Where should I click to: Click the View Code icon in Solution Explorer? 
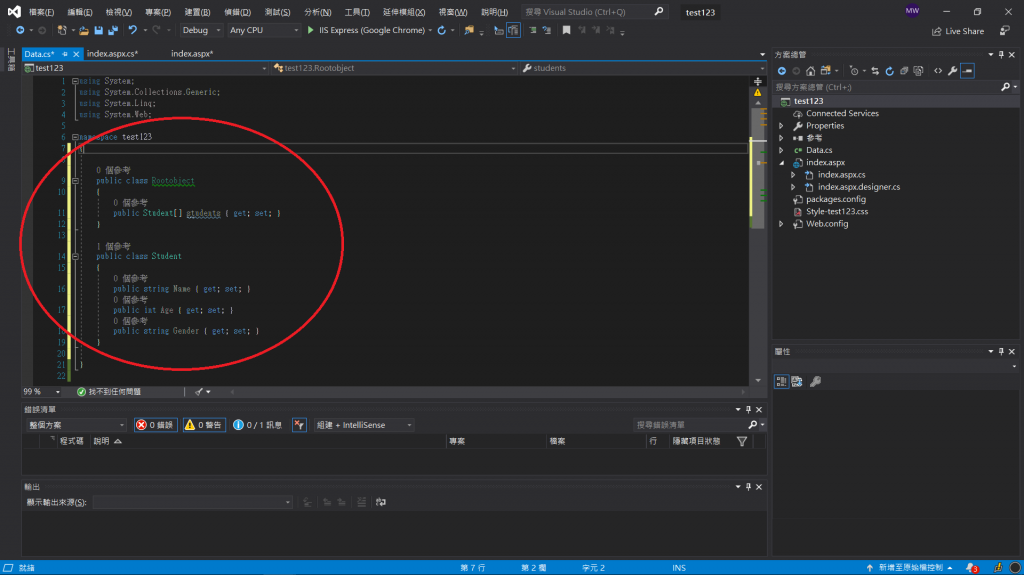pyautogui.click(x=937, y=71)
